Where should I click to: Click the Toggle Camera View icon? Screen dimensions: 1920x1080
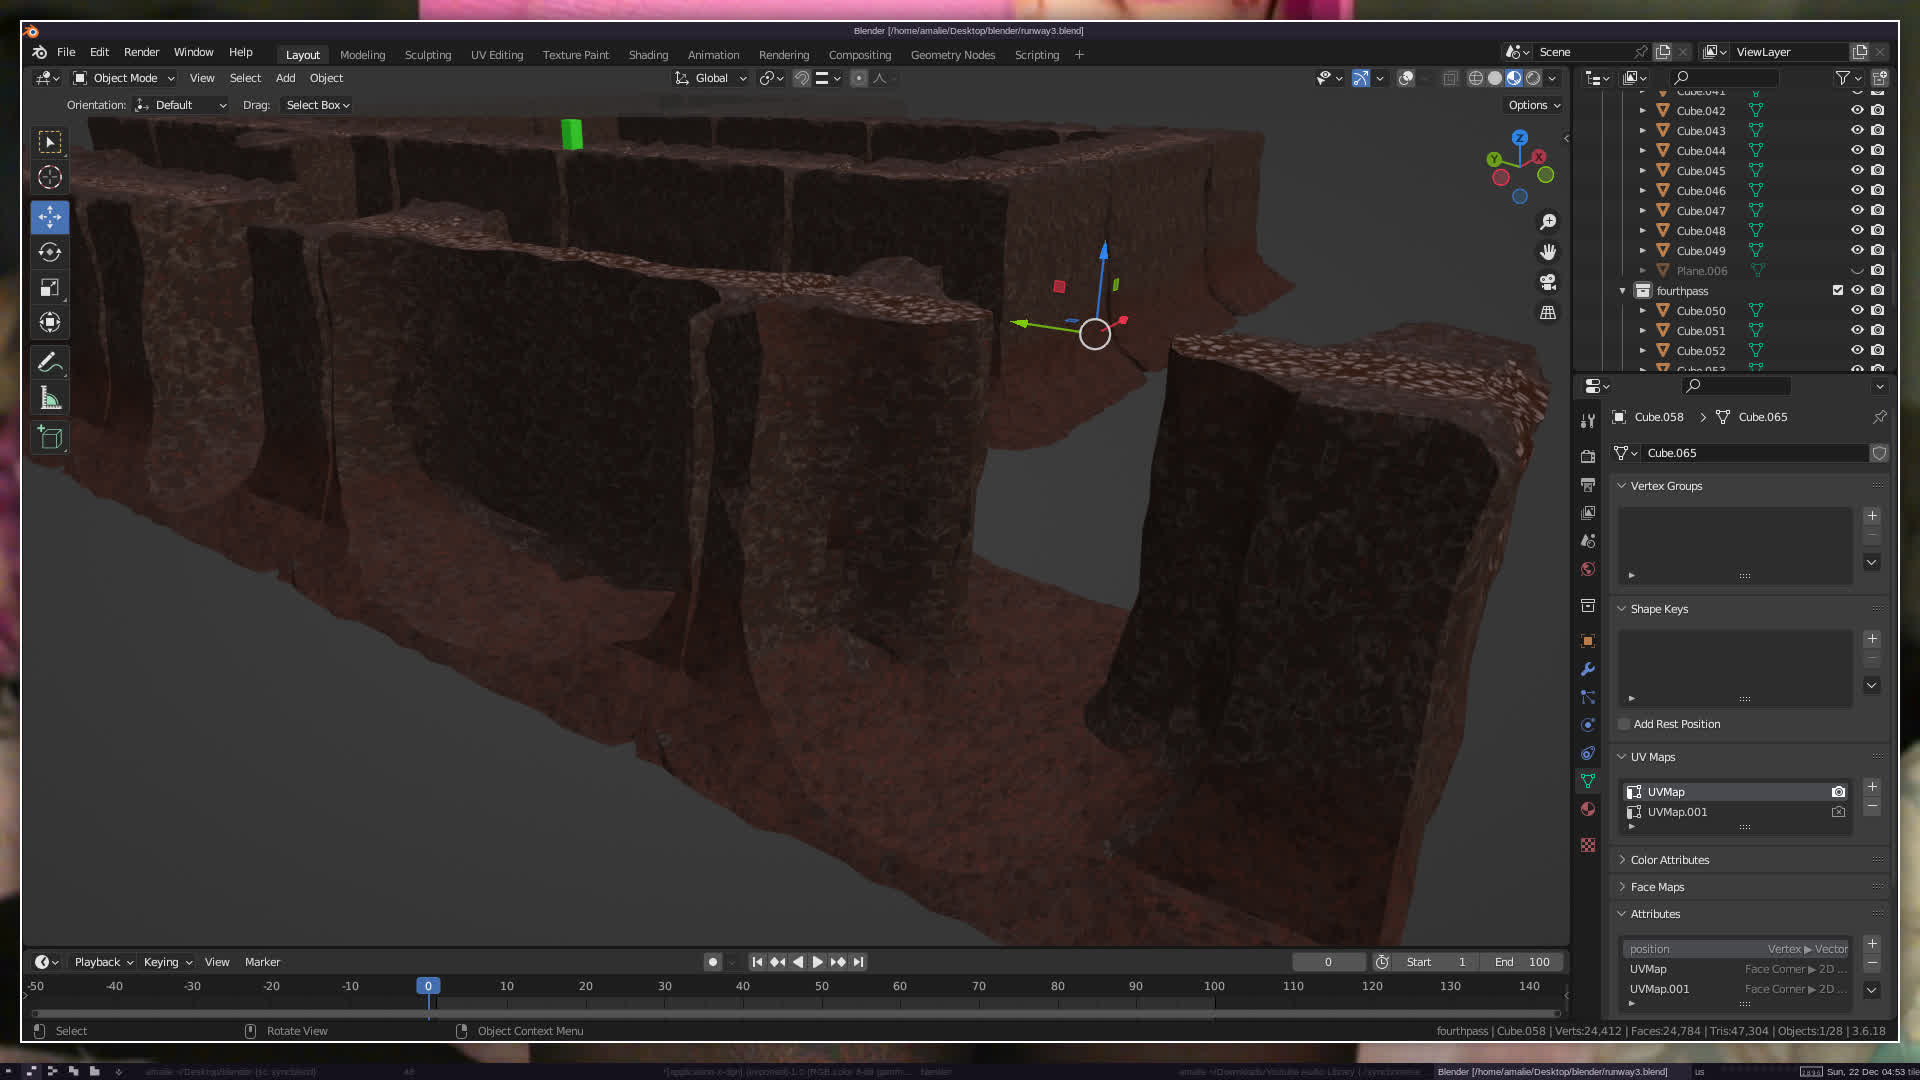coord(1548,282)
